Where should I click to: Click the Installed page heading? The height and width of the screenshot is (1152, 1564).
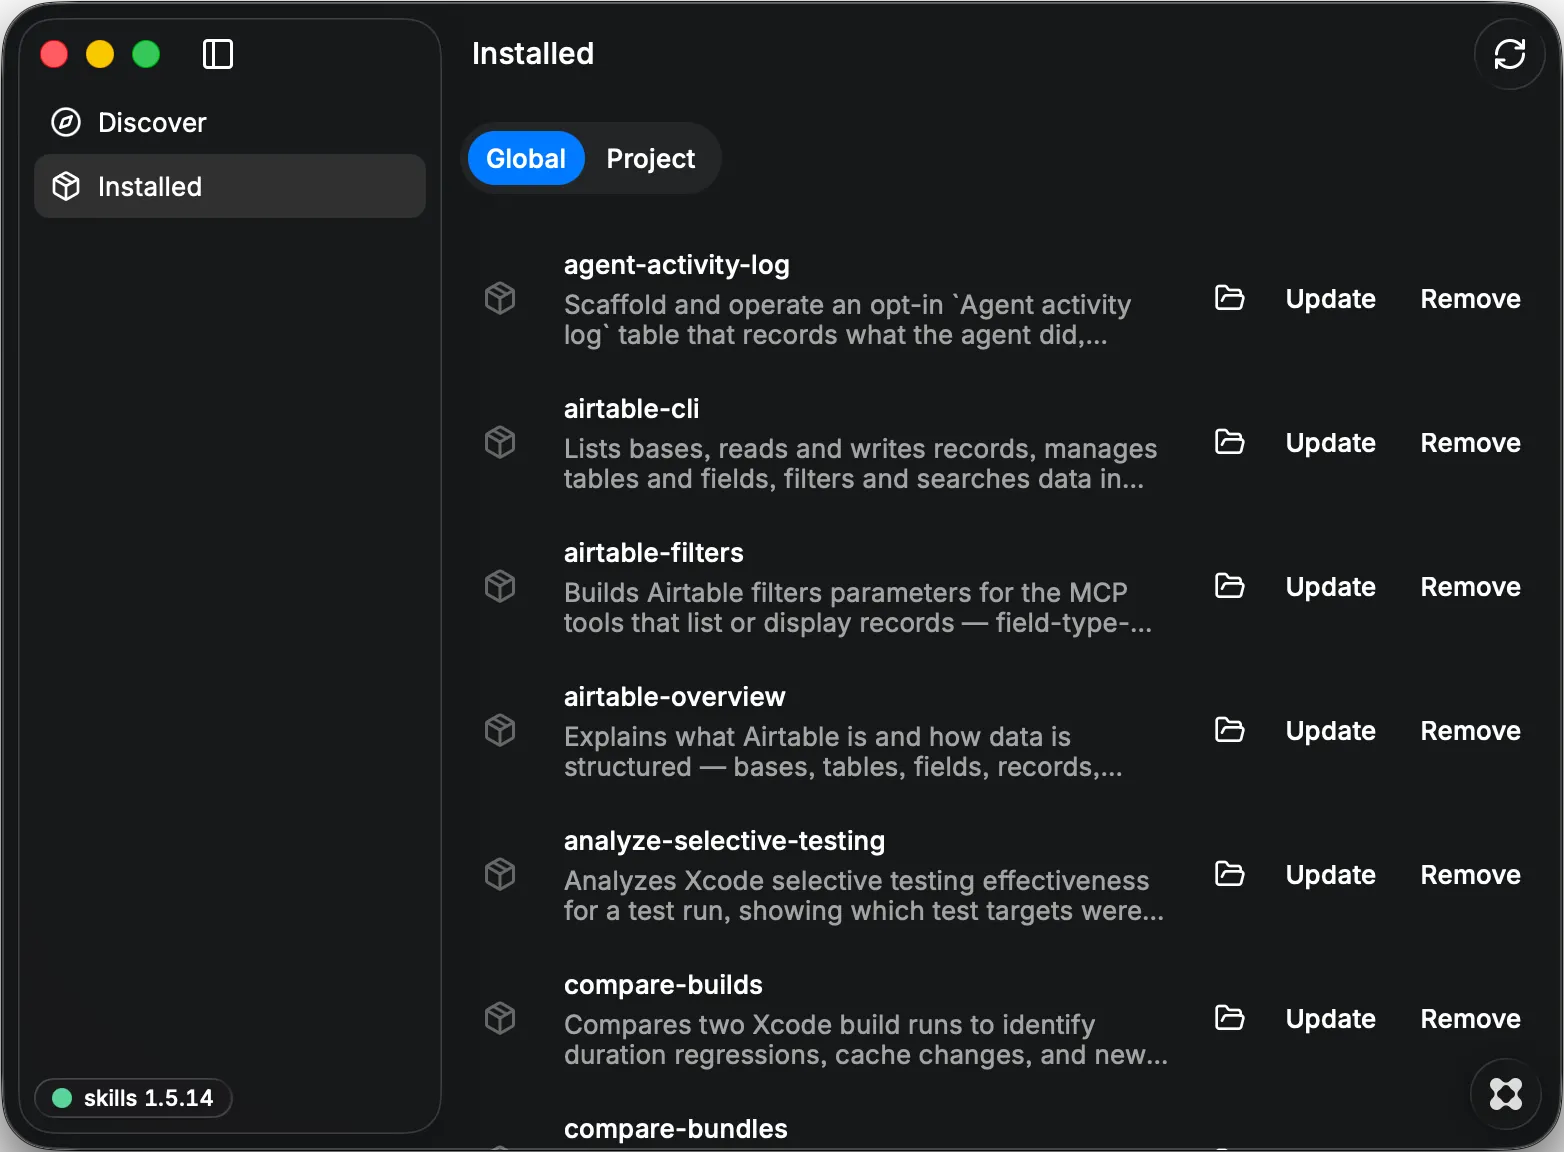pos(533,53)
